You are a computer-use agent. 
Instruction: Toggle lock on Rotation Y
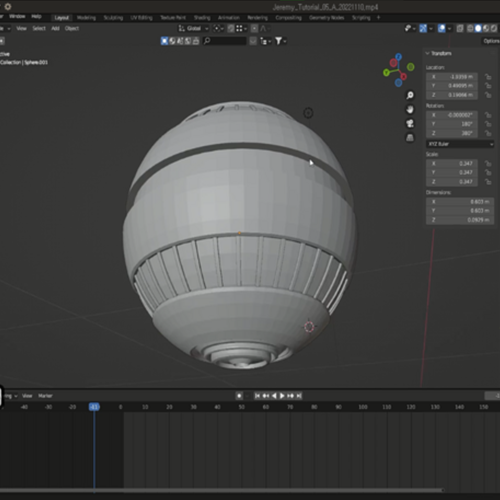488,124
